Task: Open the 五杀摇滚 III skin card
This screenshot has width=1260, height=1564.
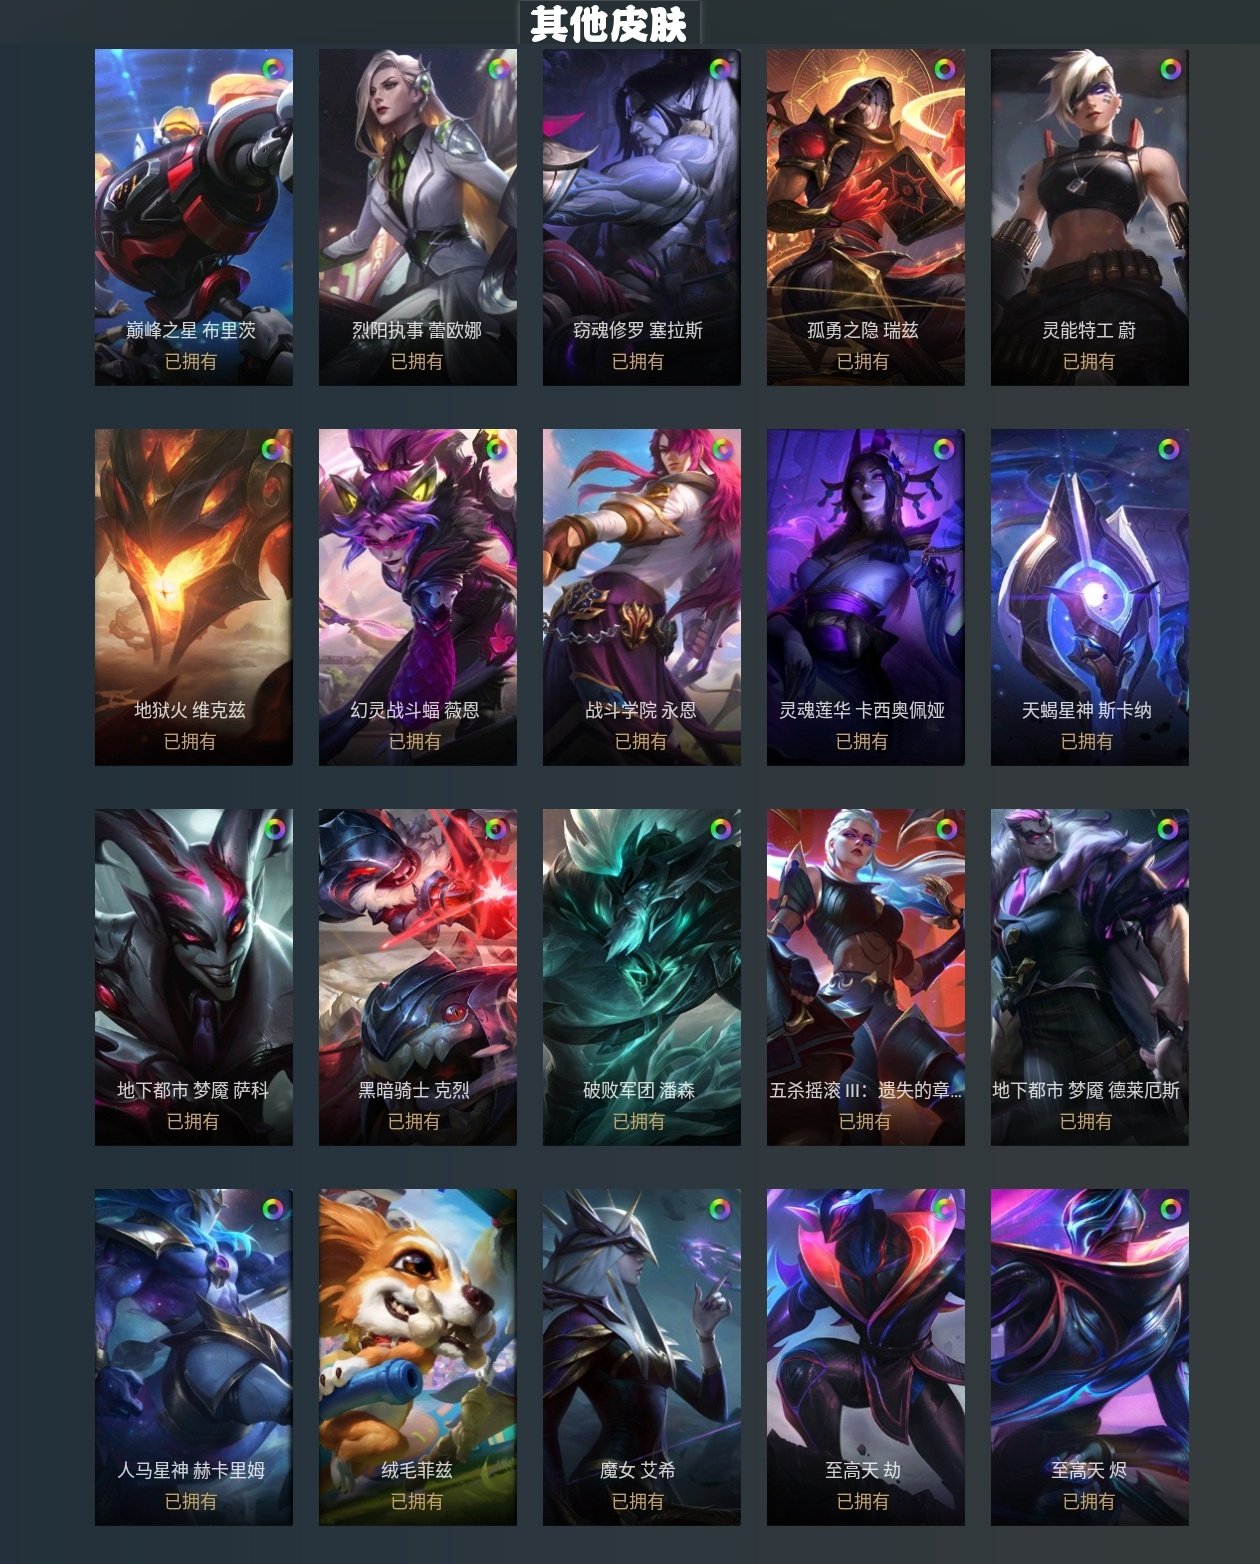Action: (866, 977)
